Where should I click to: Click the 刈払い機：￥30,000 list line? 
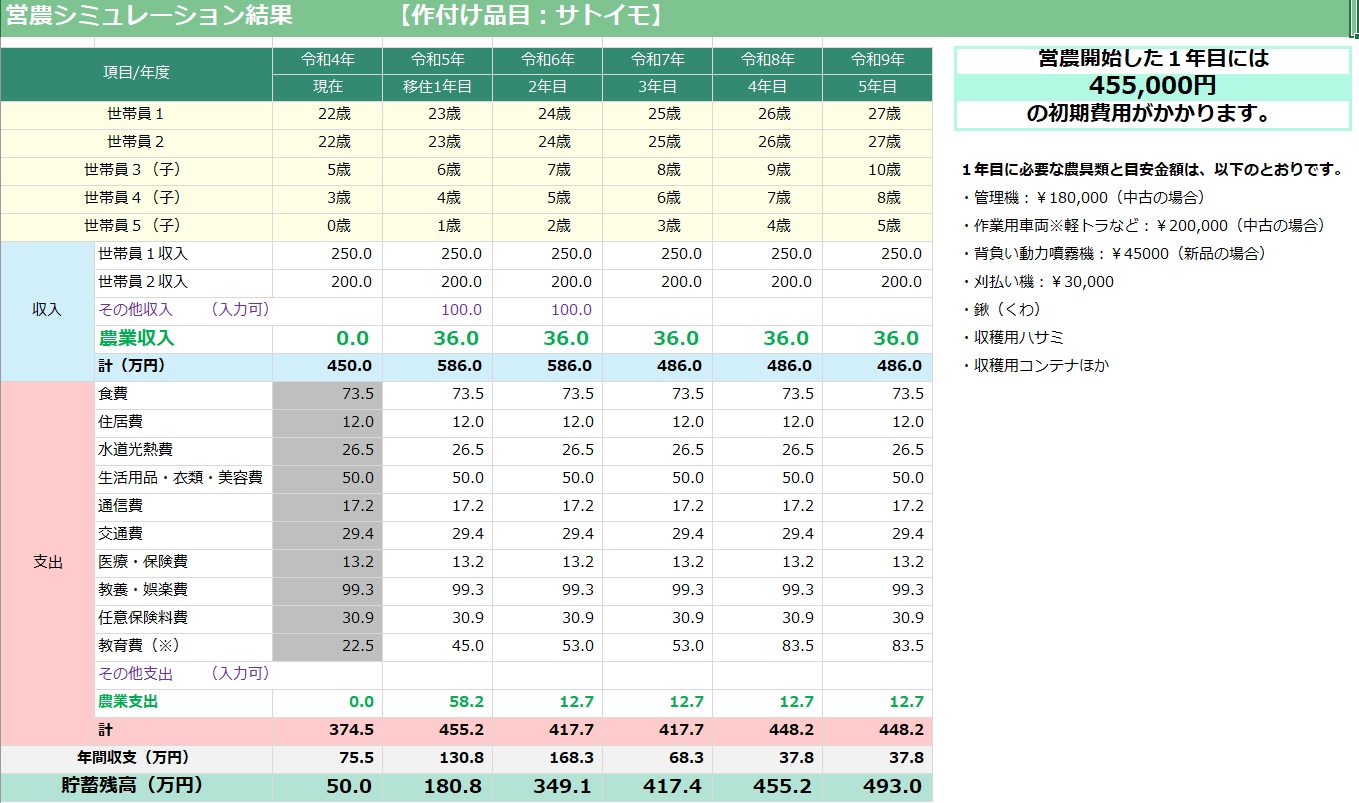1037,282
